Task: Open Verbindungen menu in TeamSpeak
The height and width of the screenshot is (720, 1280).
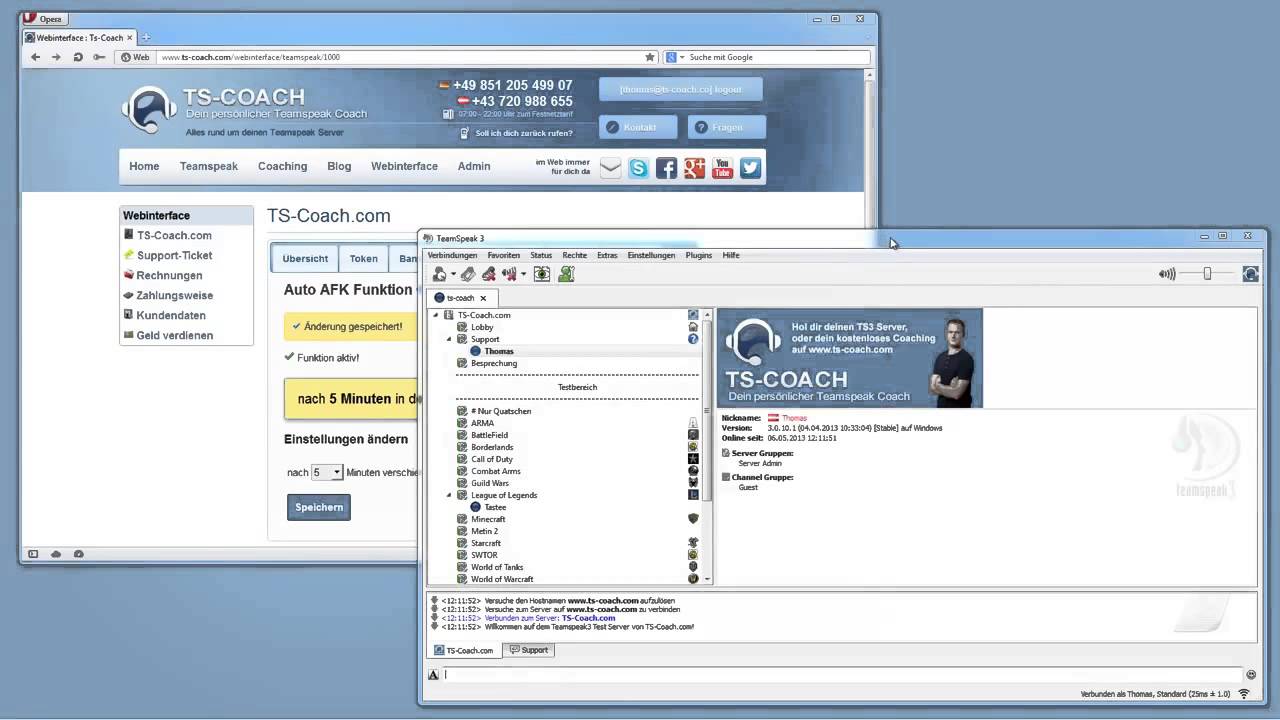Action: click(x=452, y=255)
